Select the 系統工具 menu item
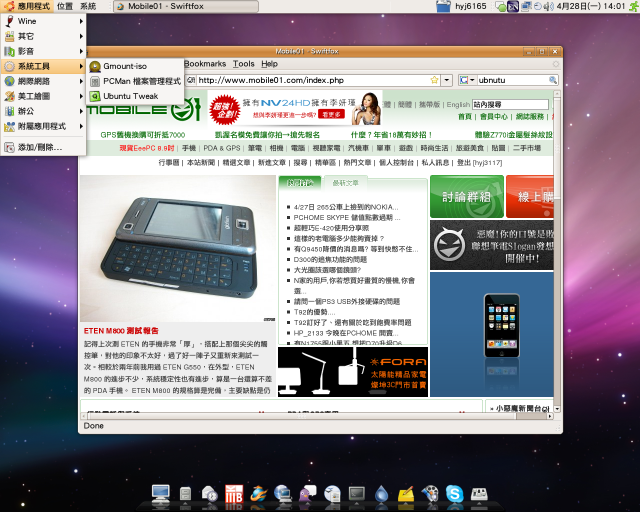The width and height of the screenshot is (640, 512). (x=43, y=66)
